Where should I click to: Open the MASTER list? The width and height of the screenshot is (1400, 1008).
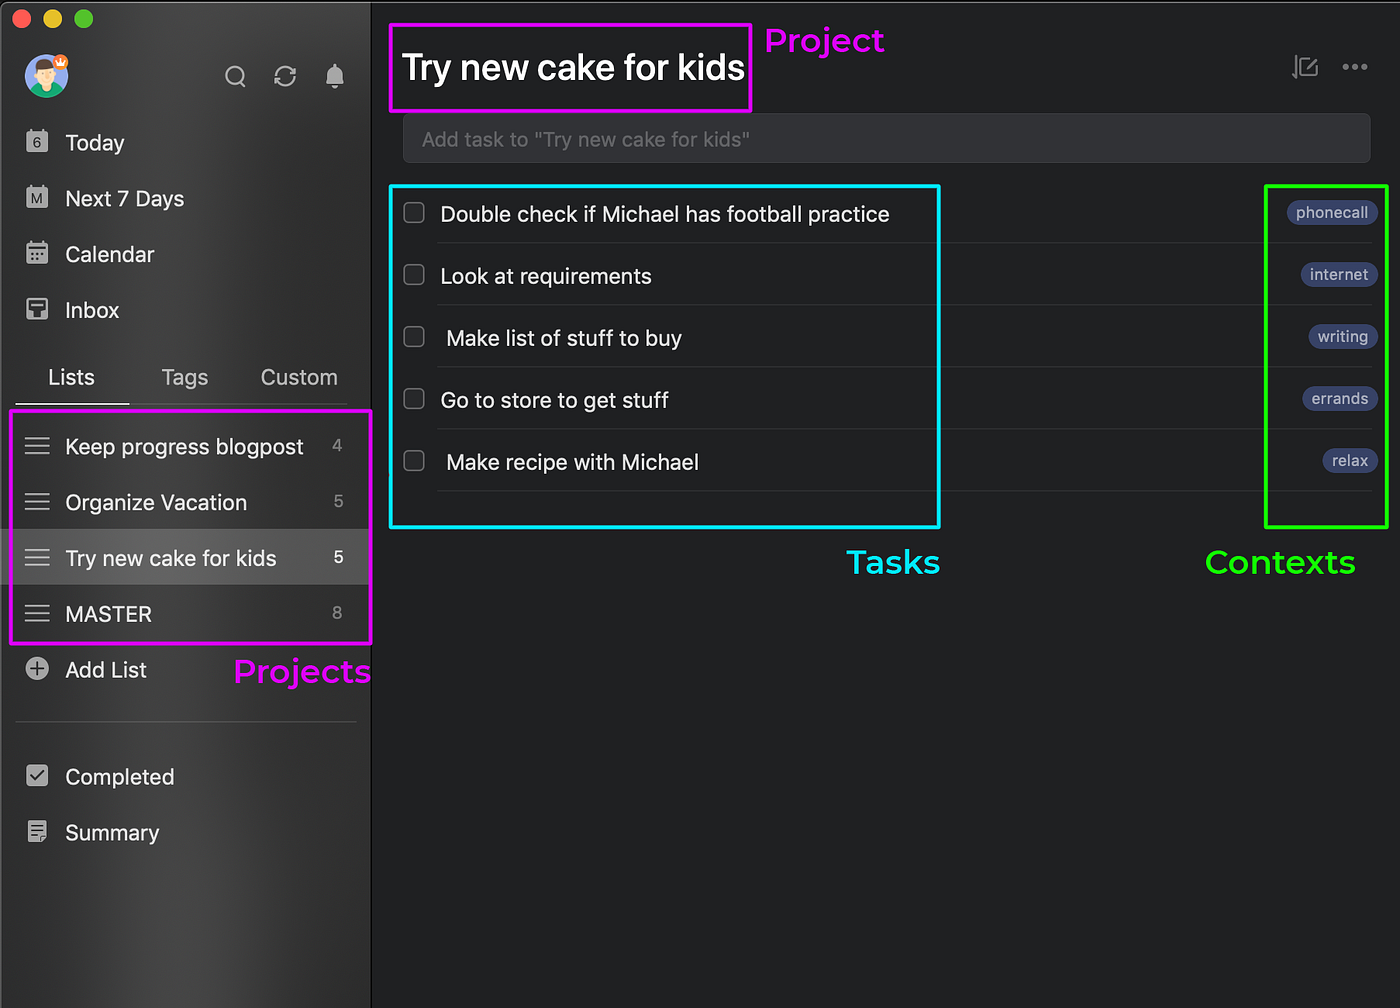click(x=190, y=613)
